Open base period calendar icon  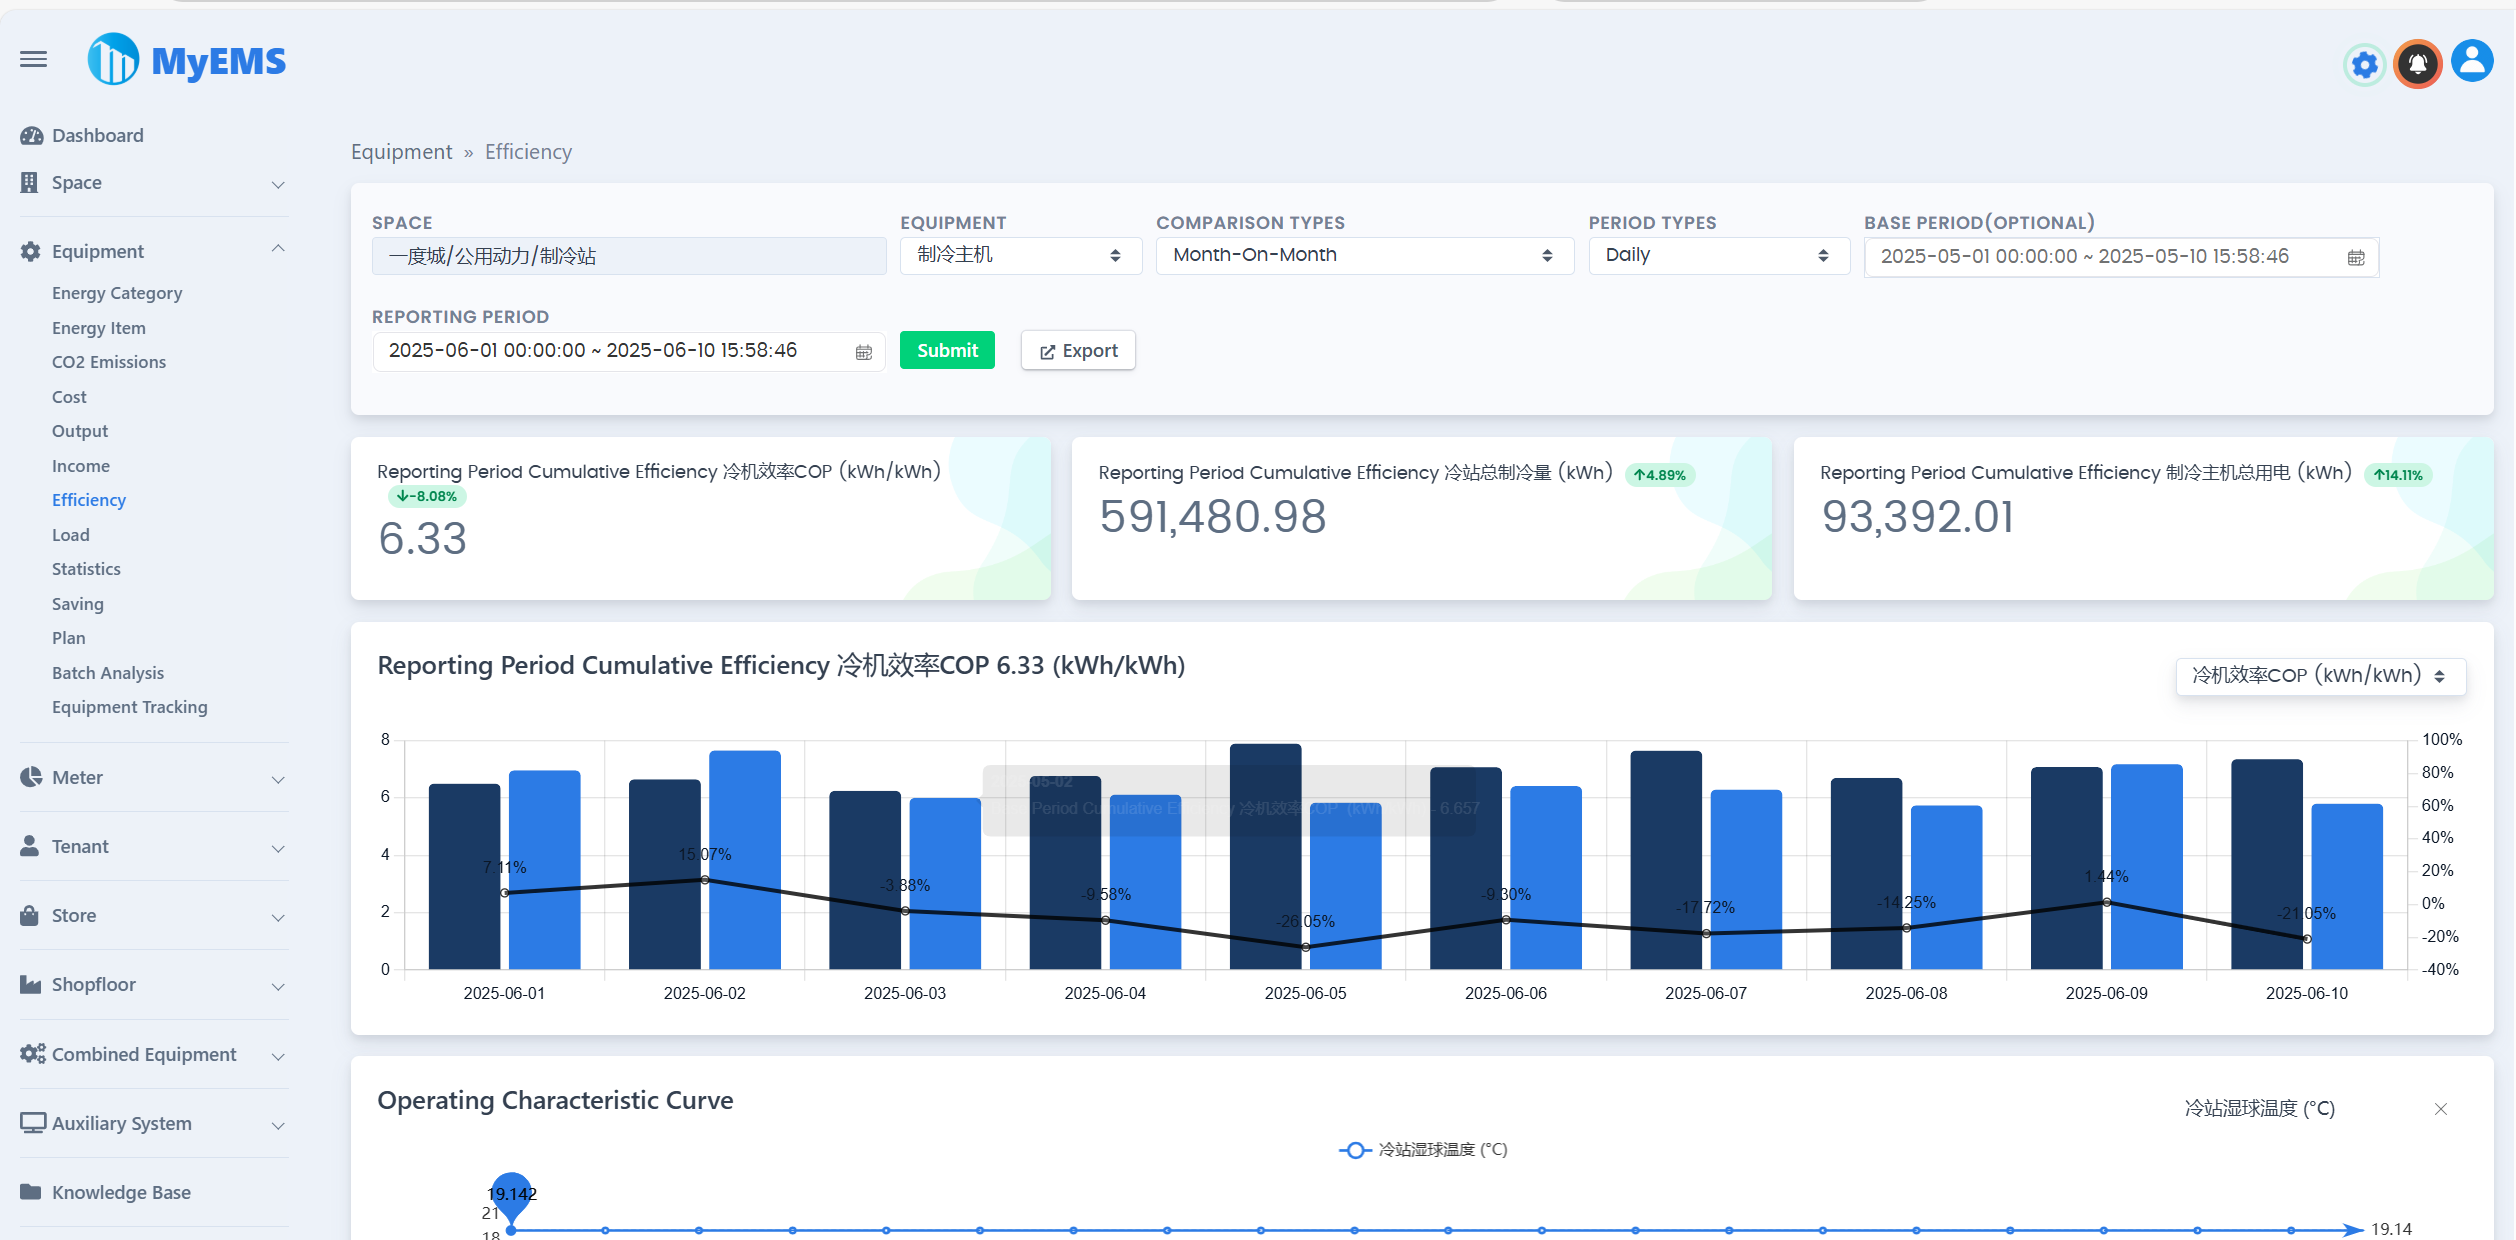2356,258
